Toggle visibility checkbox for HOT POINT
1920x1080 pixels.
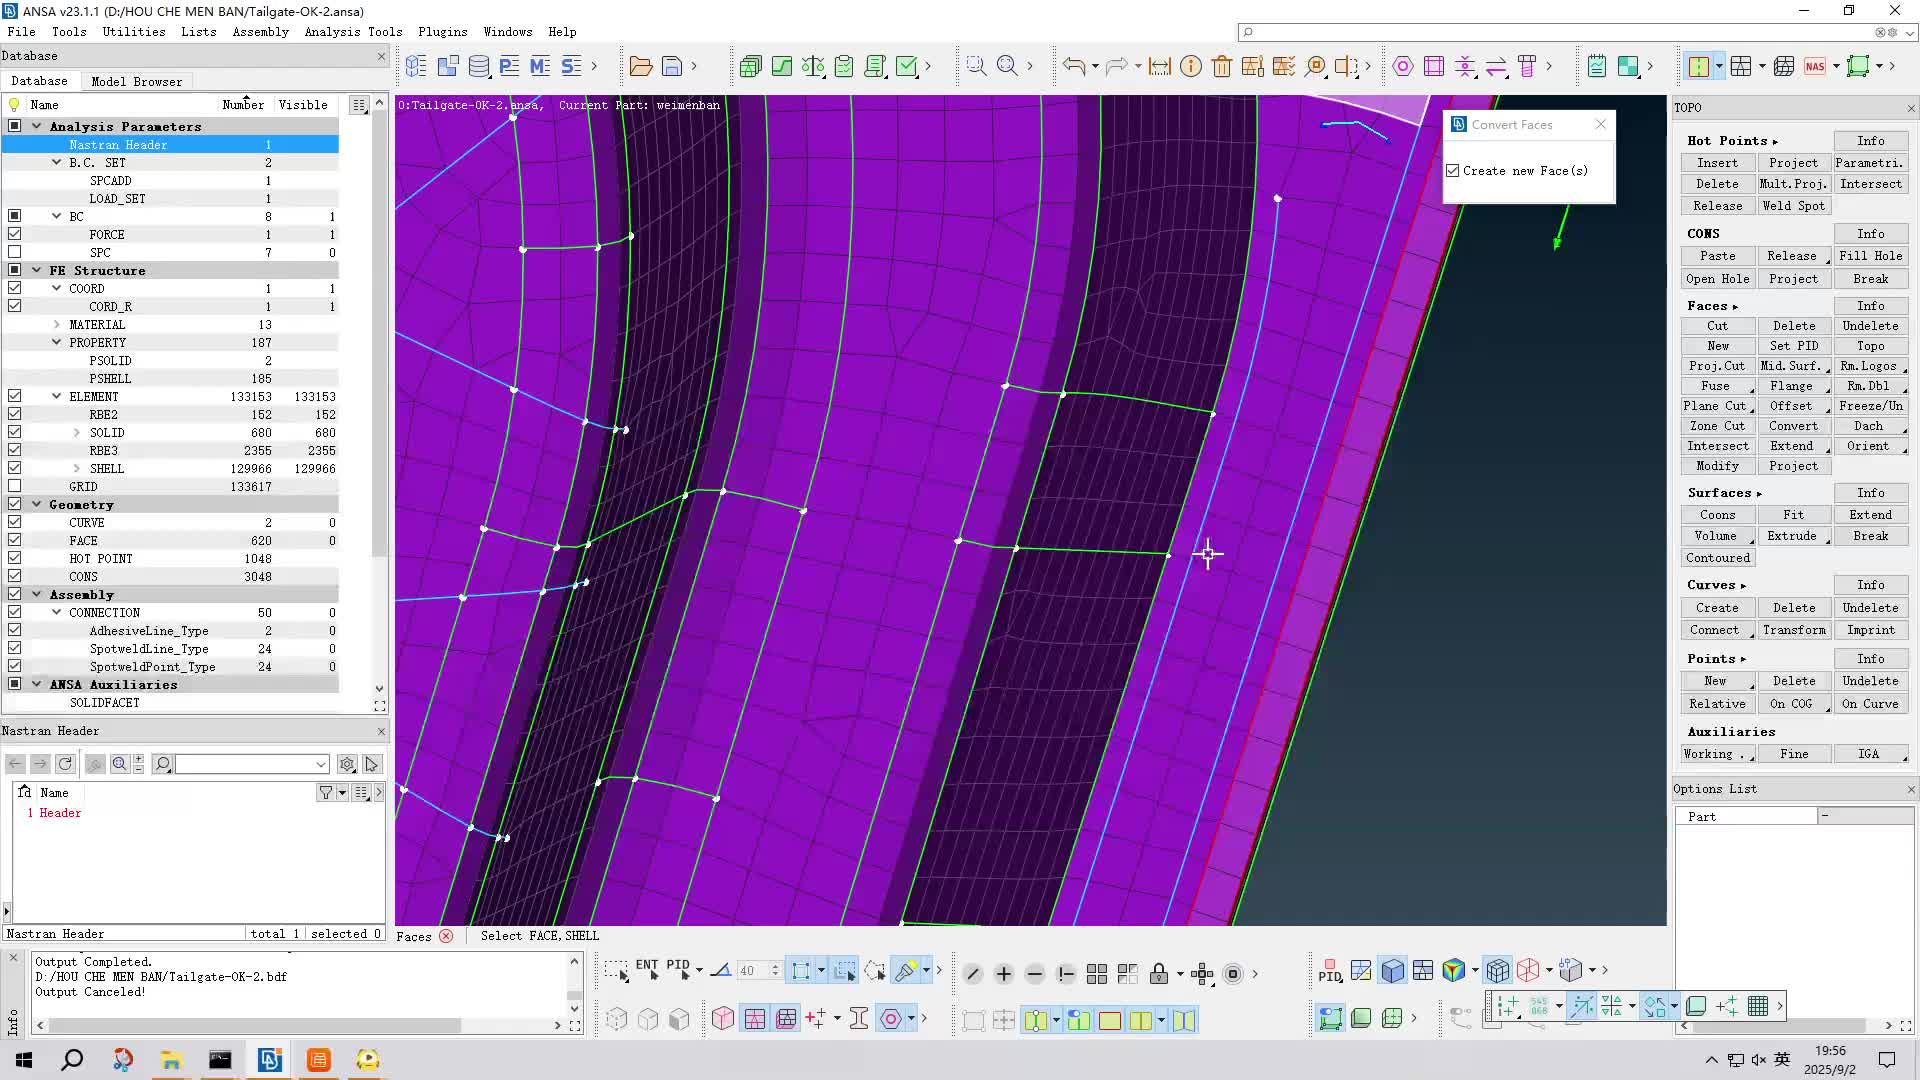click(15, 559)
